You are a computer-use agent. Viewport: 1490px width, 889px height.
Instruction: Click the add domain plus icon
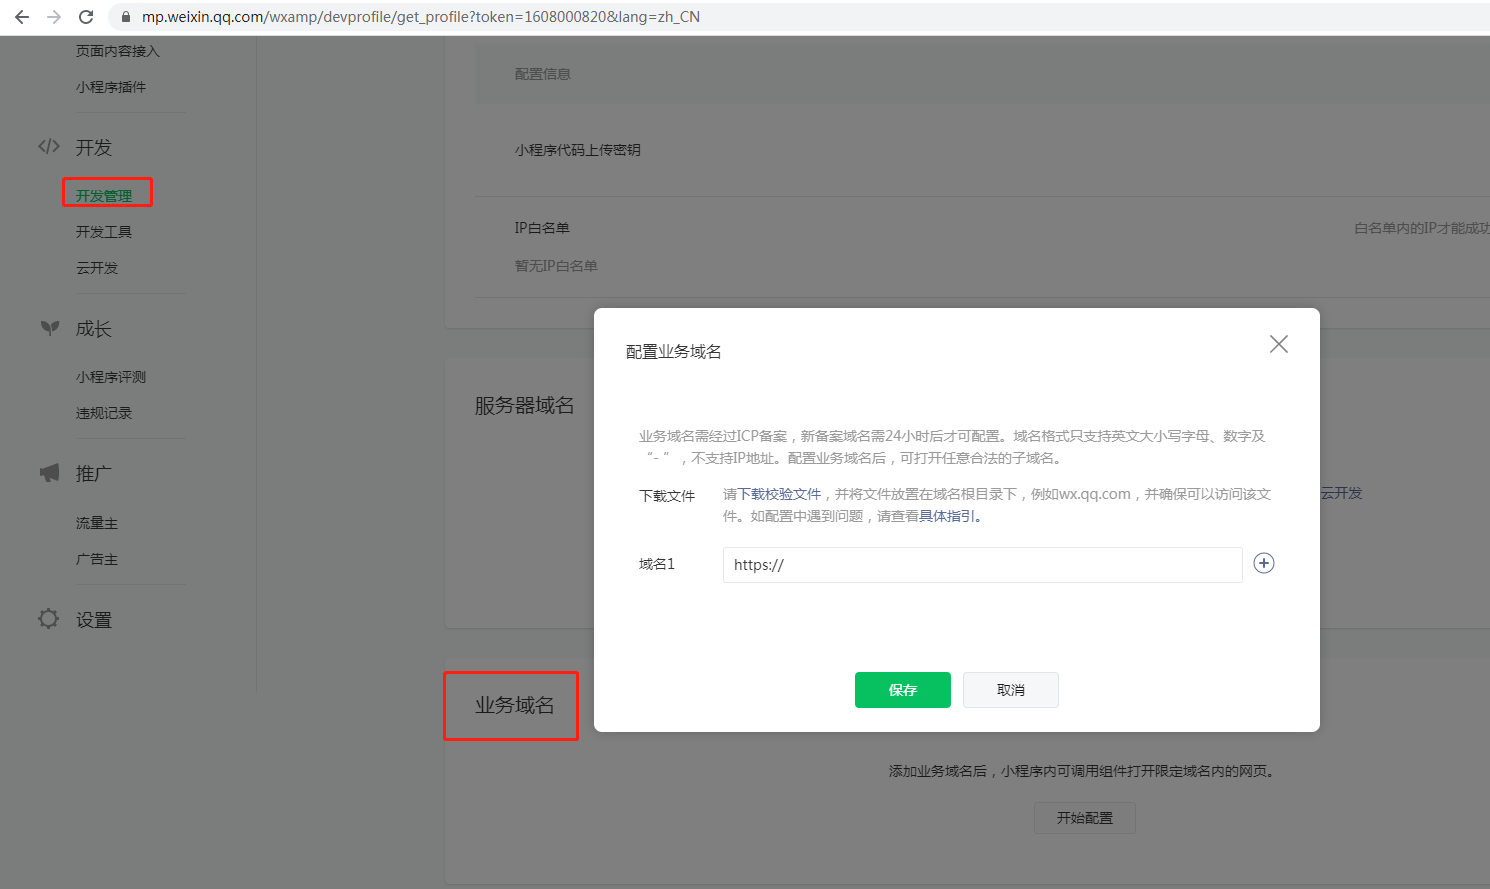pyautogui.click(x=1264, y=563)
